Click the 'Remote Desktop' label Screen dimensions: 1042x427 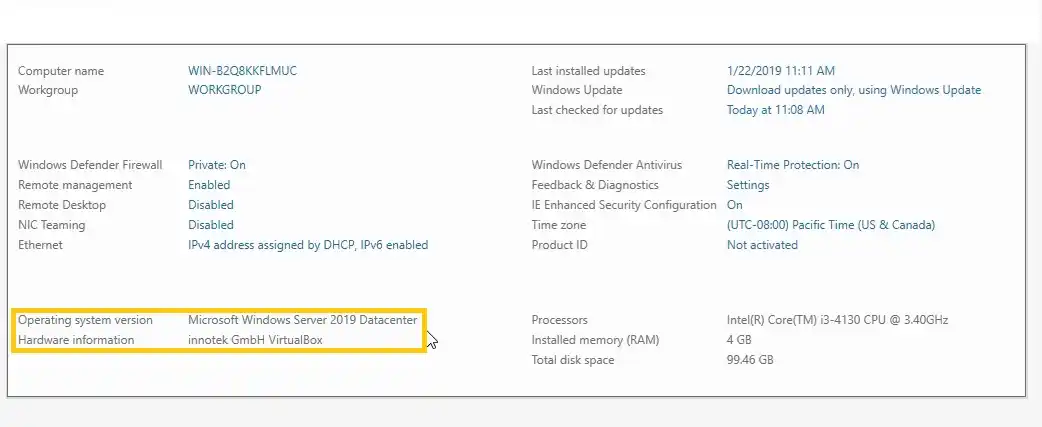point(62,205)
